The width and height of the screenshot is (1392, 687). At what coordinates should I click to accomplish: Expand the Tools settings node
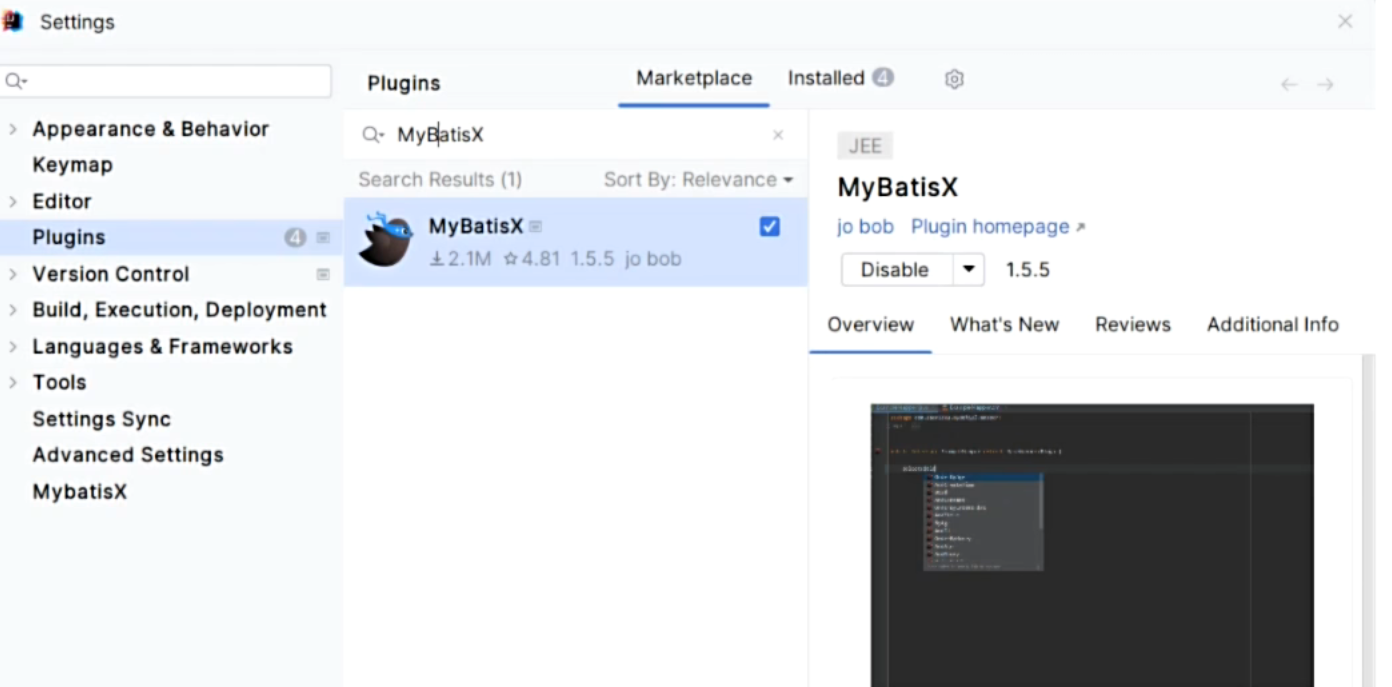(x=13, y=383)
